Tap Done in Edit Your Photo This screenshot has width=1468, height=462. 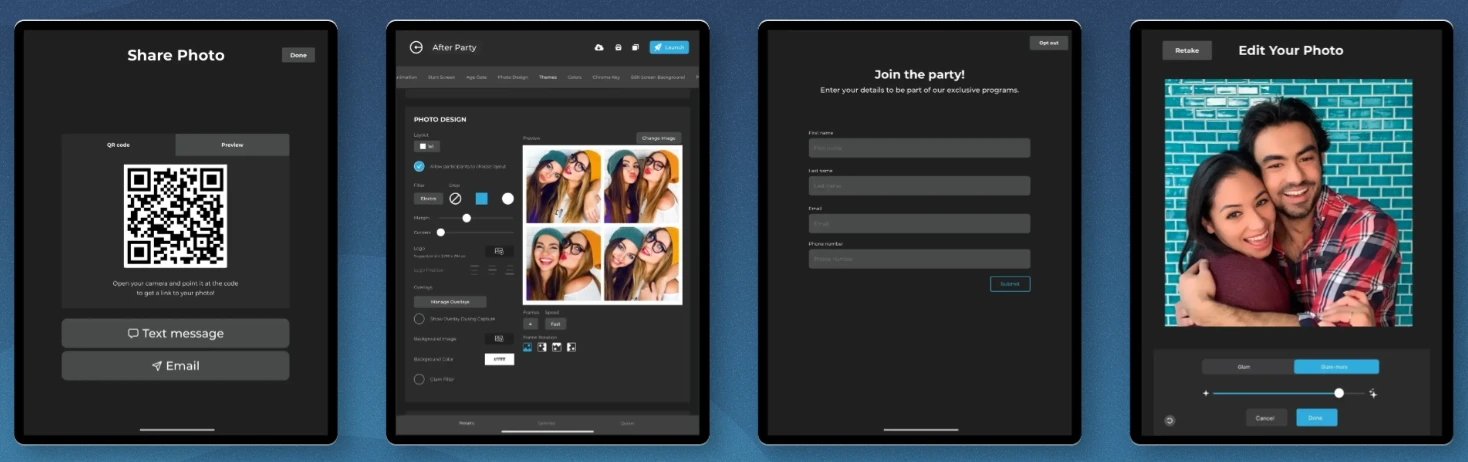point(1316,418)
